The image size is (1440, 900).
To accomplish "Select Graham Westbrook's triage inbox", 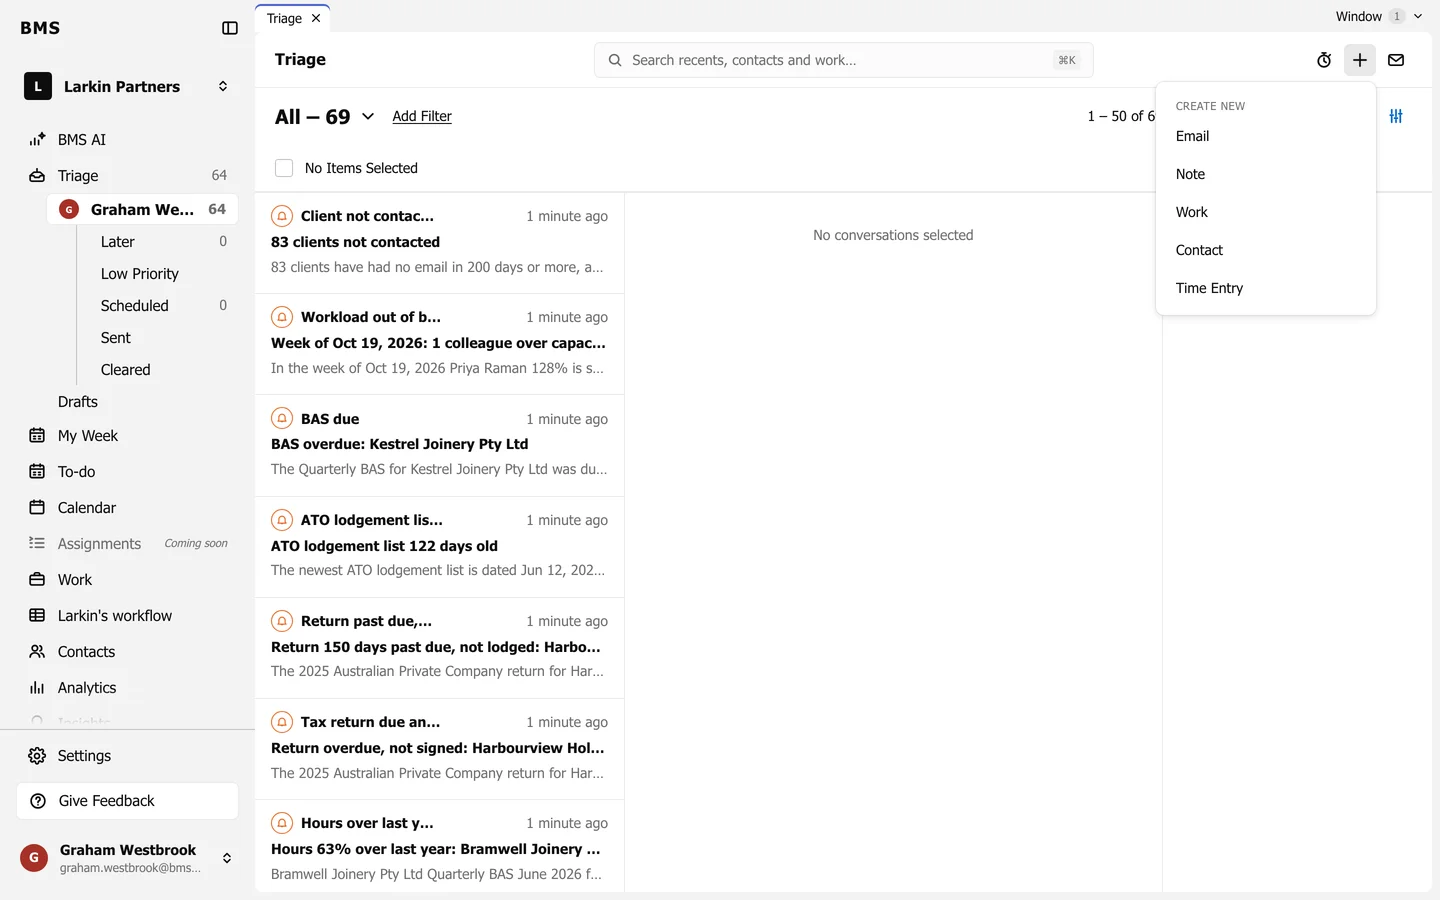I will (x=142, y=209).
